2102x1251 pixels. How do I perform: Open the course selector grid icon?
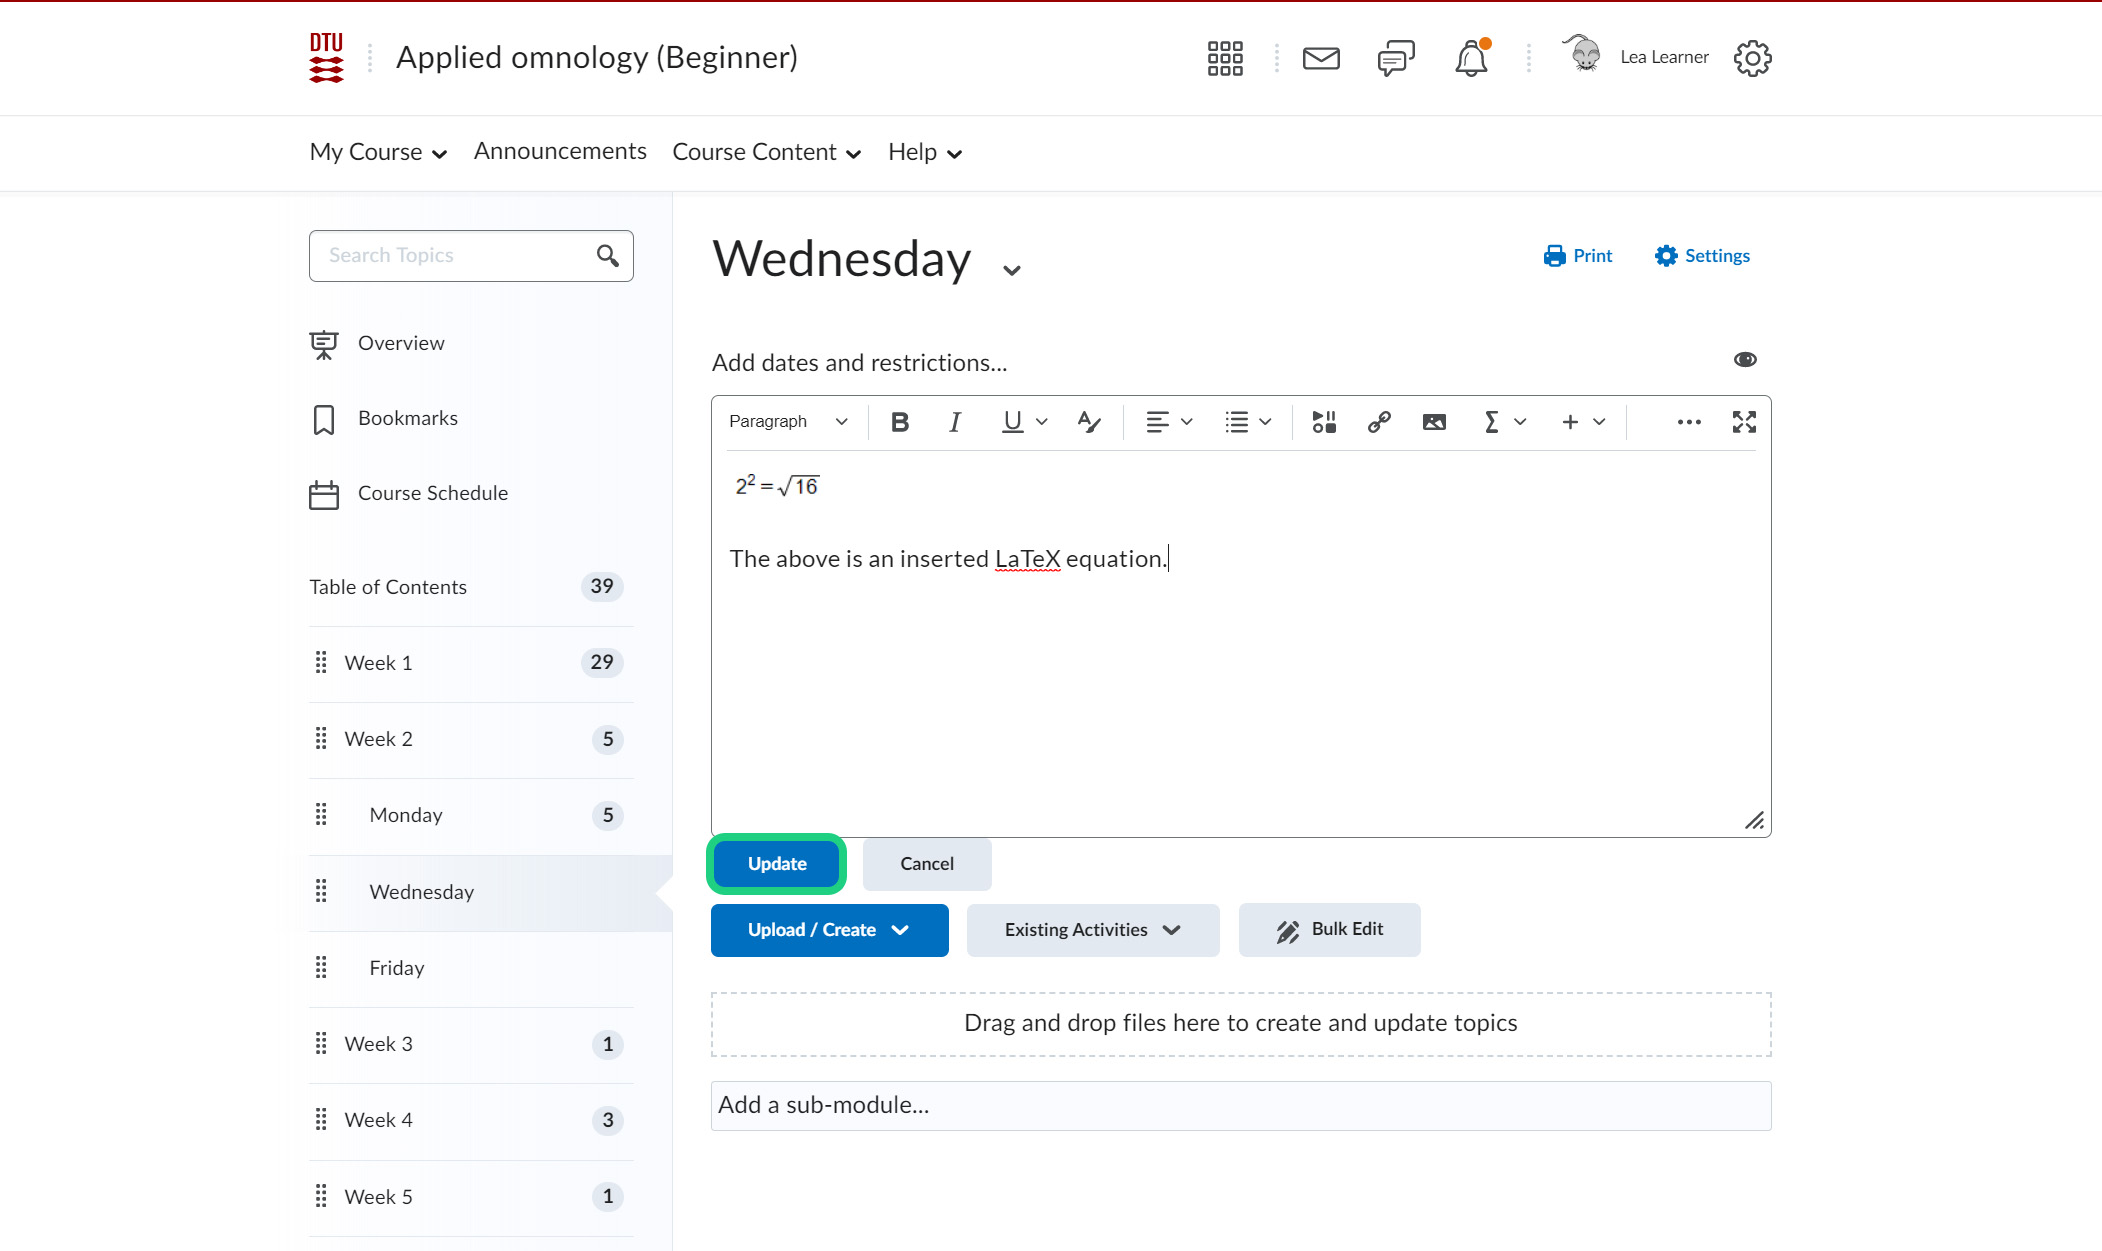(1225, 58)
